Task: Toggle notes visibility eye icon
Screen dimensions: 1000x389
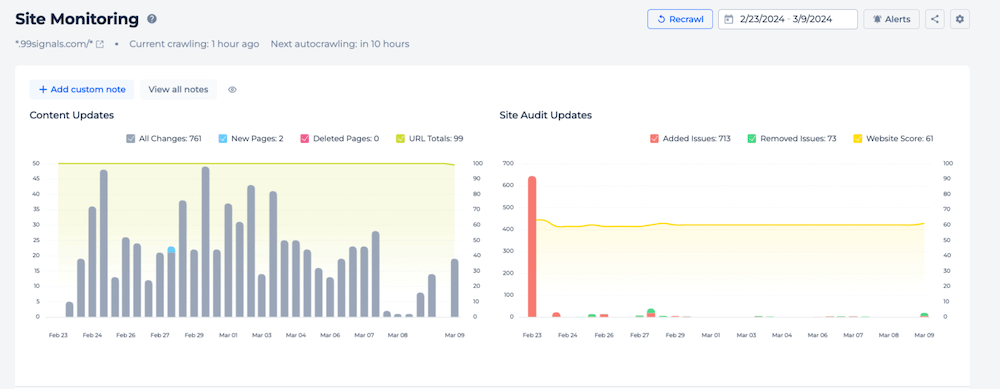Action: [233, 90]
